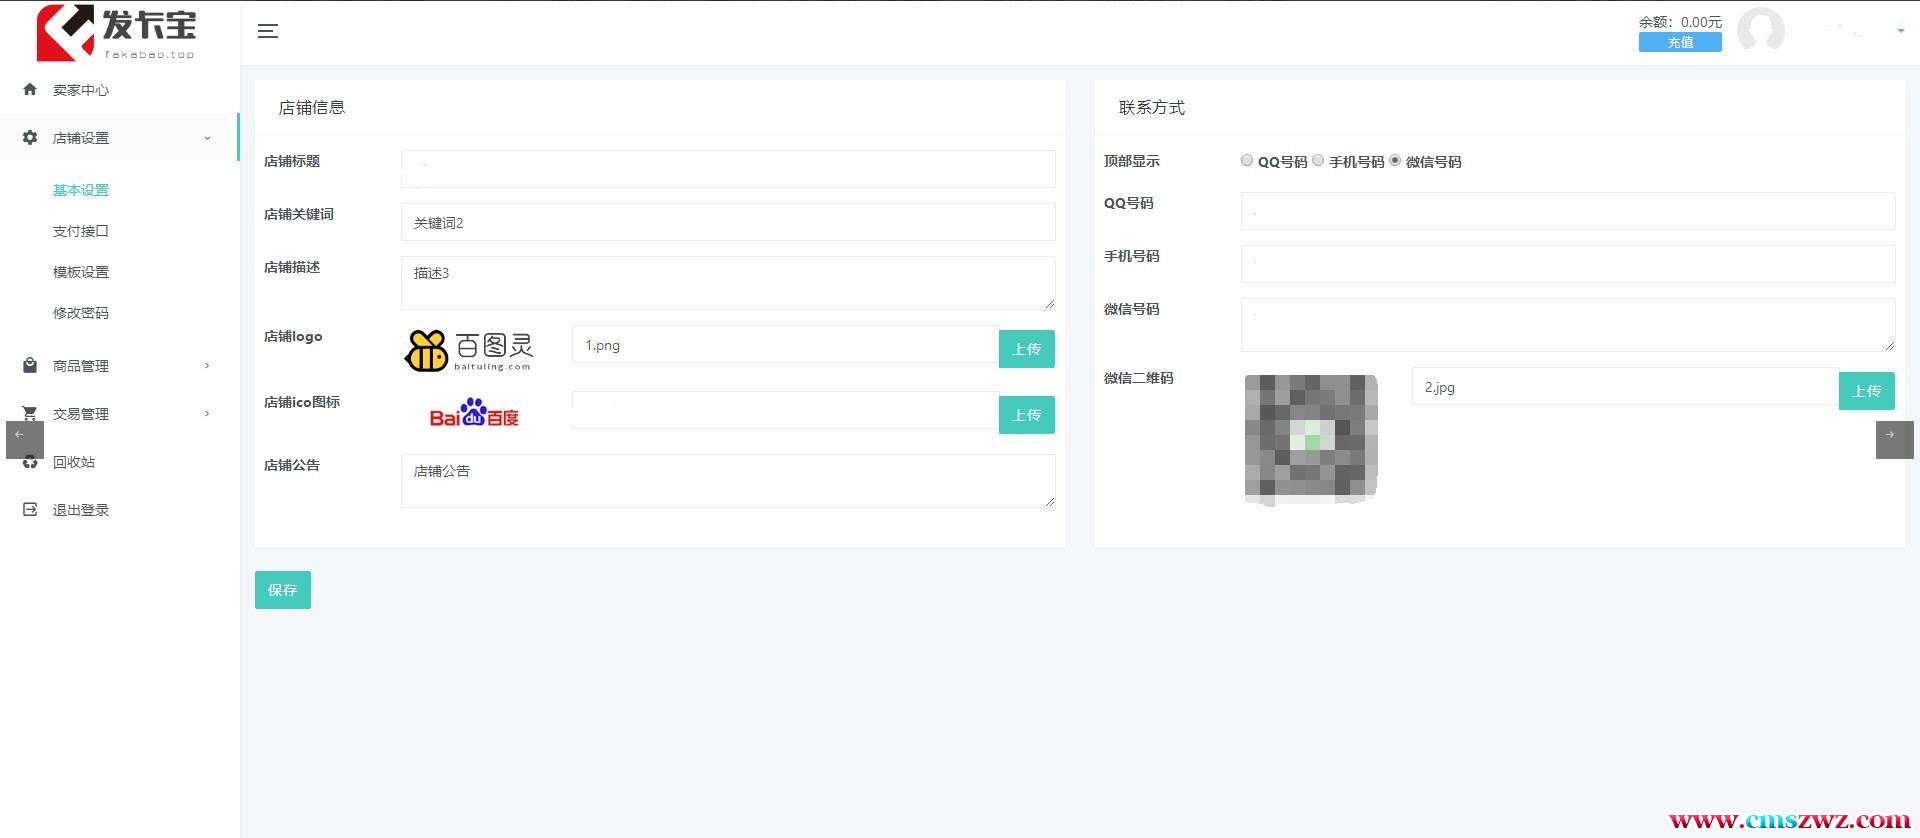The height and width of the screenshot is (838, 1920).
Task: Click the 发卡宝 logo
Action: click(x=116, y=33)
